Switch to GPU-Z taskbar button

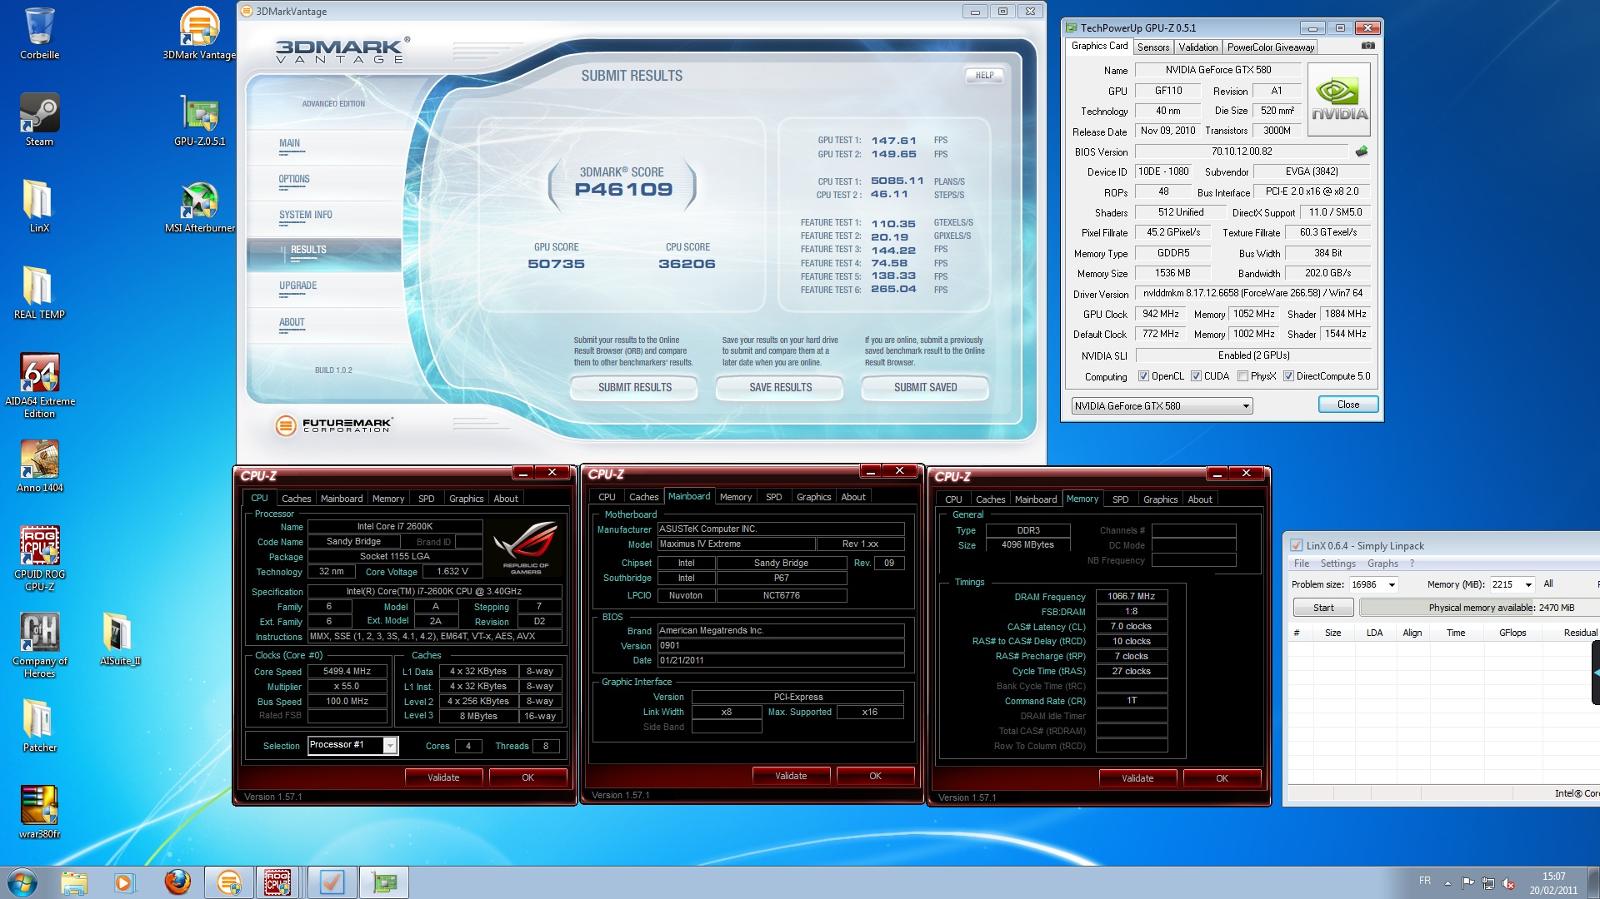pyautogui.click(x=384, y=882)
